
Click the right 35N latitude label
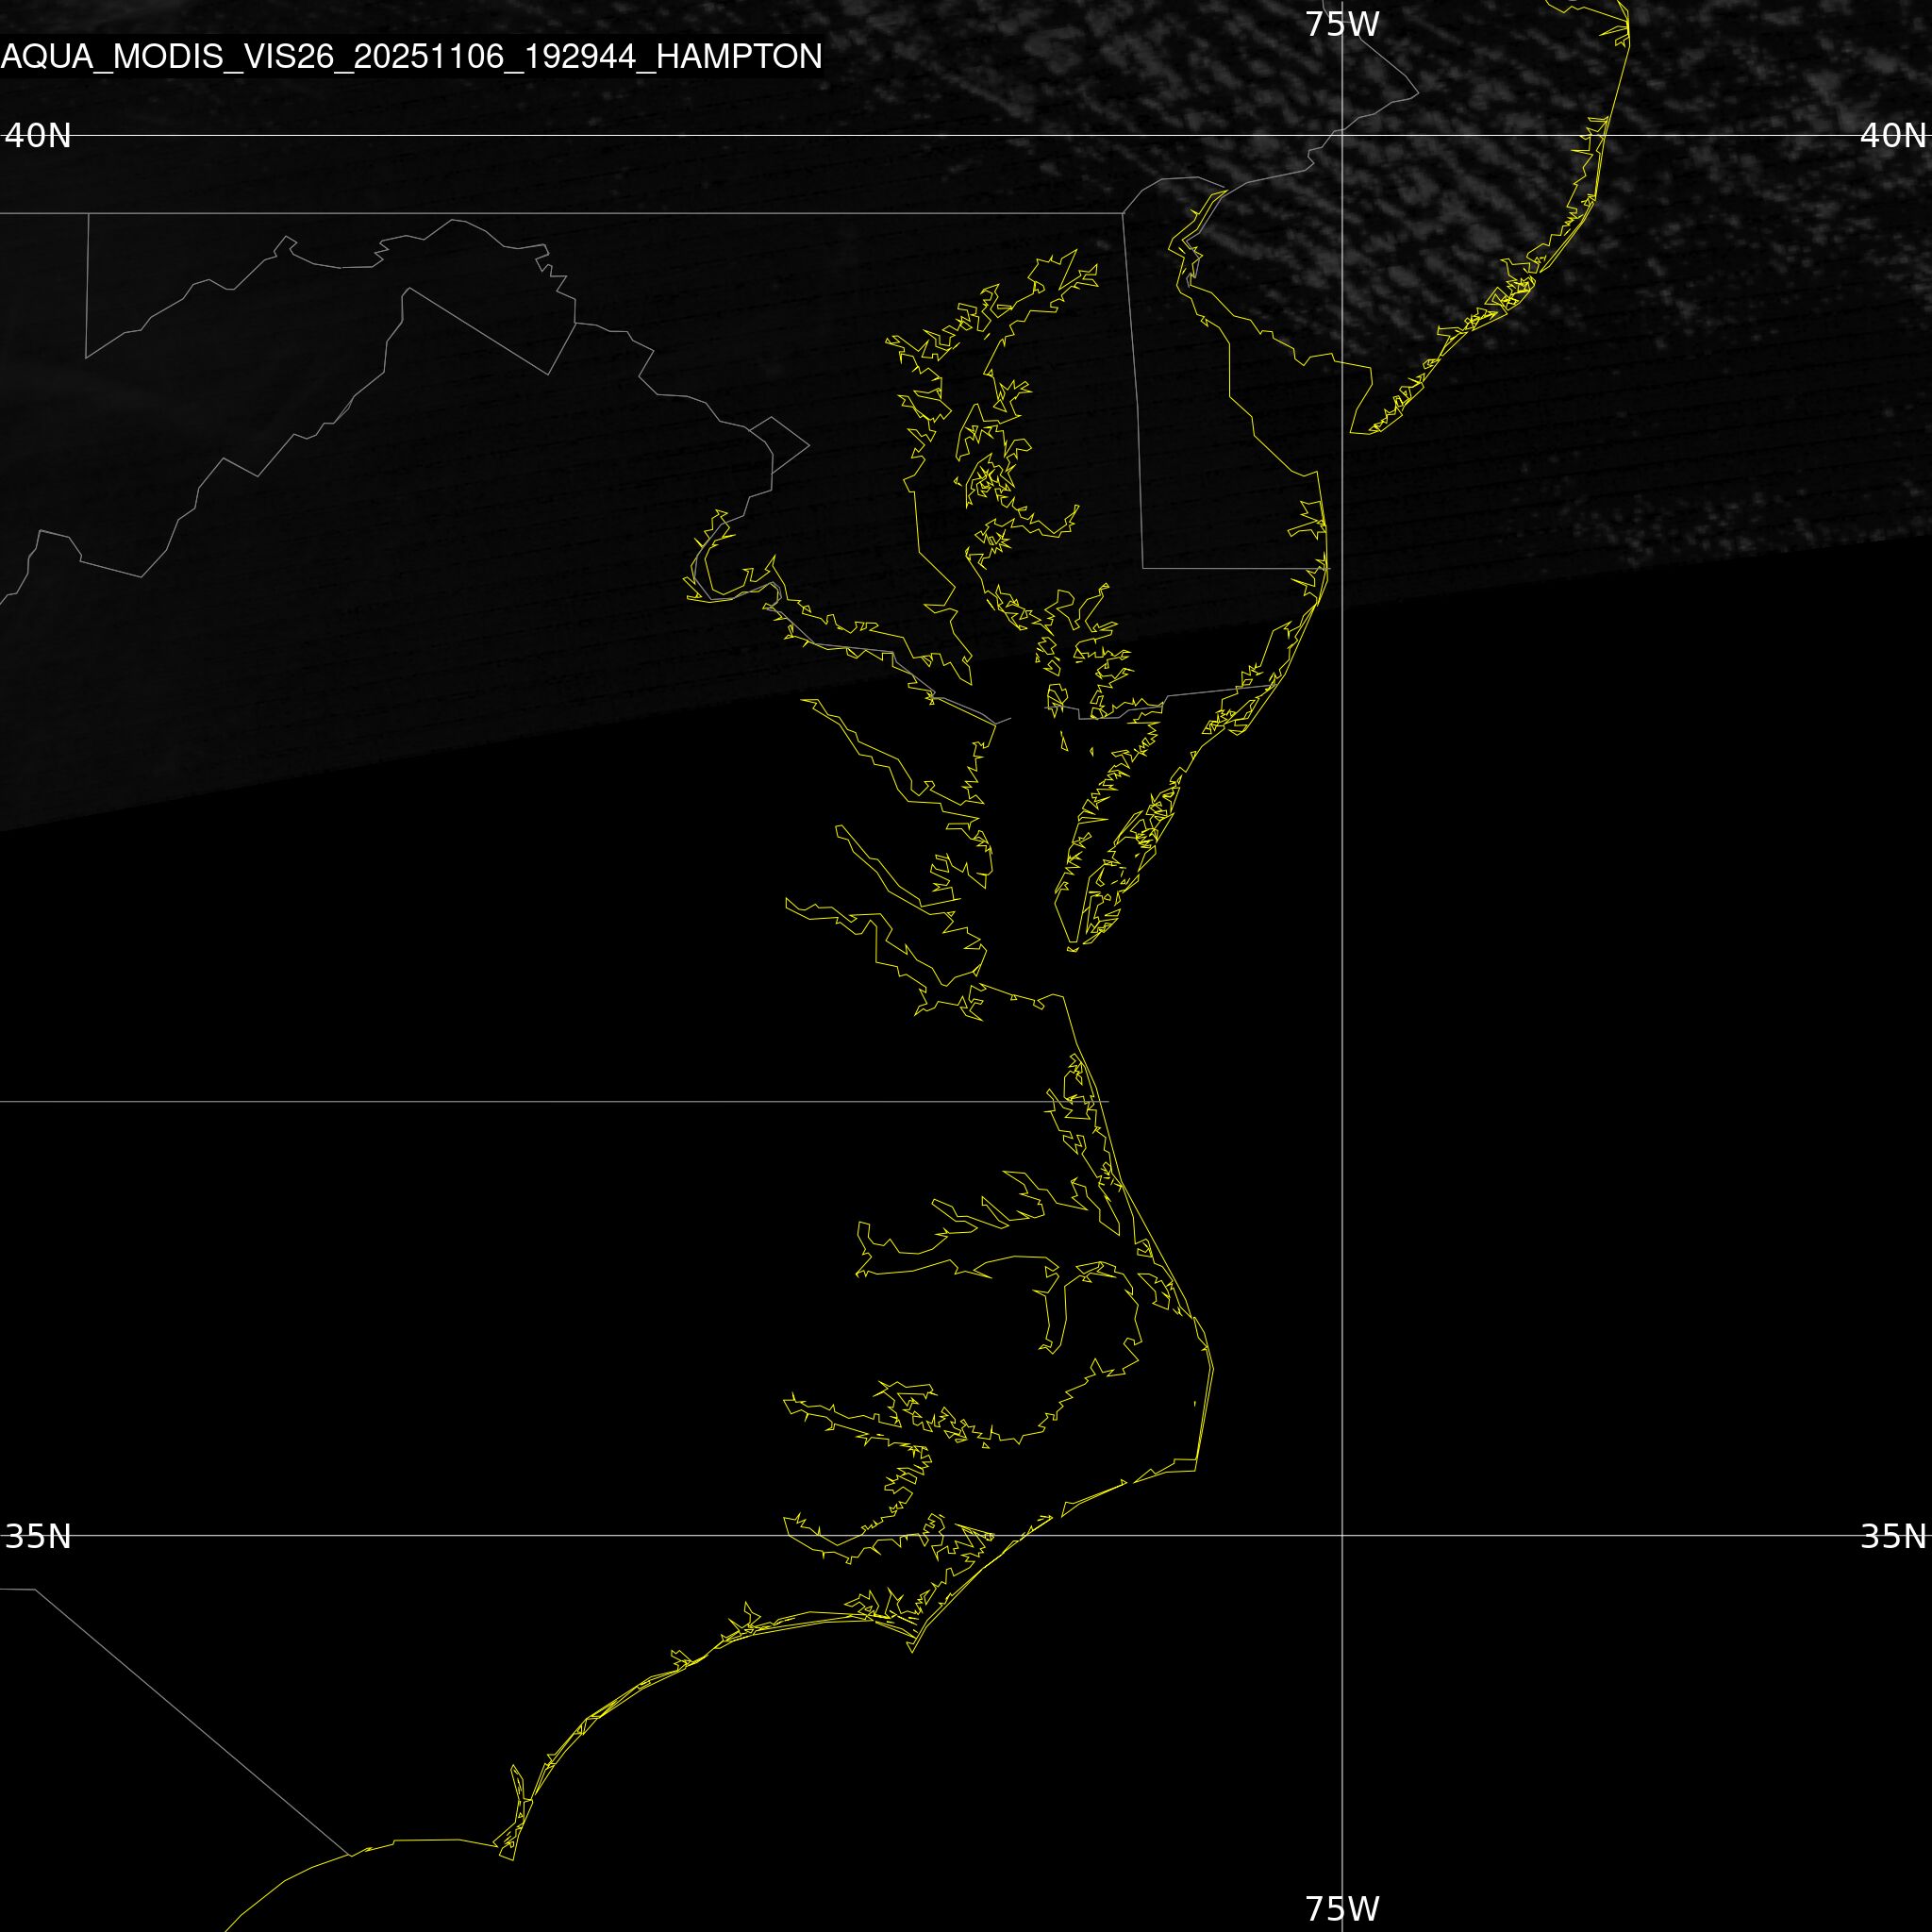pyautogui.click(x=1892, y=1536)
